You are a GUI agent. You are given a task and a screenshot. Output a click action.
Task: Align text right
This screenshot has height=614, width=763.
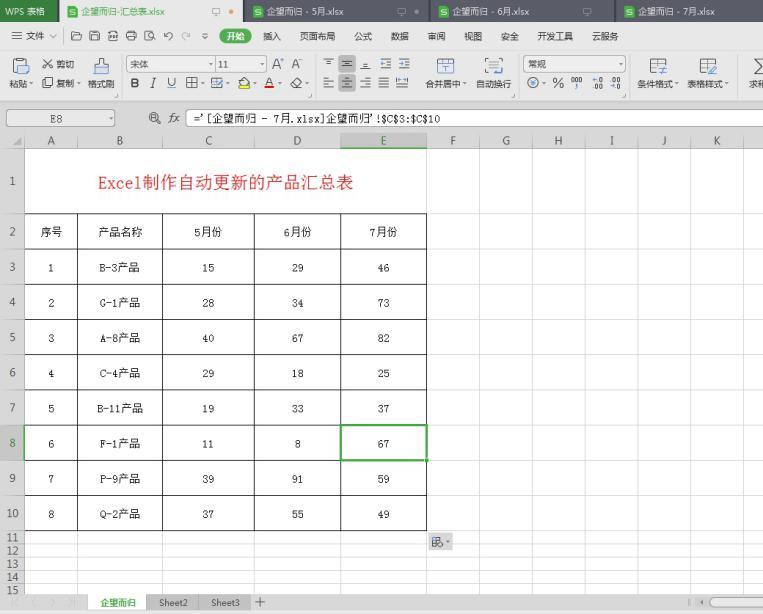coord(365,83)
